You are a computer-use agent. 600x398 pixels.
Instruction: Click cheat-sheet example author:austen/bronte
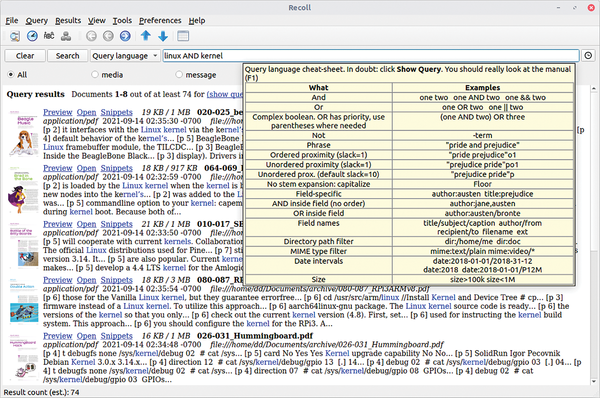[x=482, y=213]
